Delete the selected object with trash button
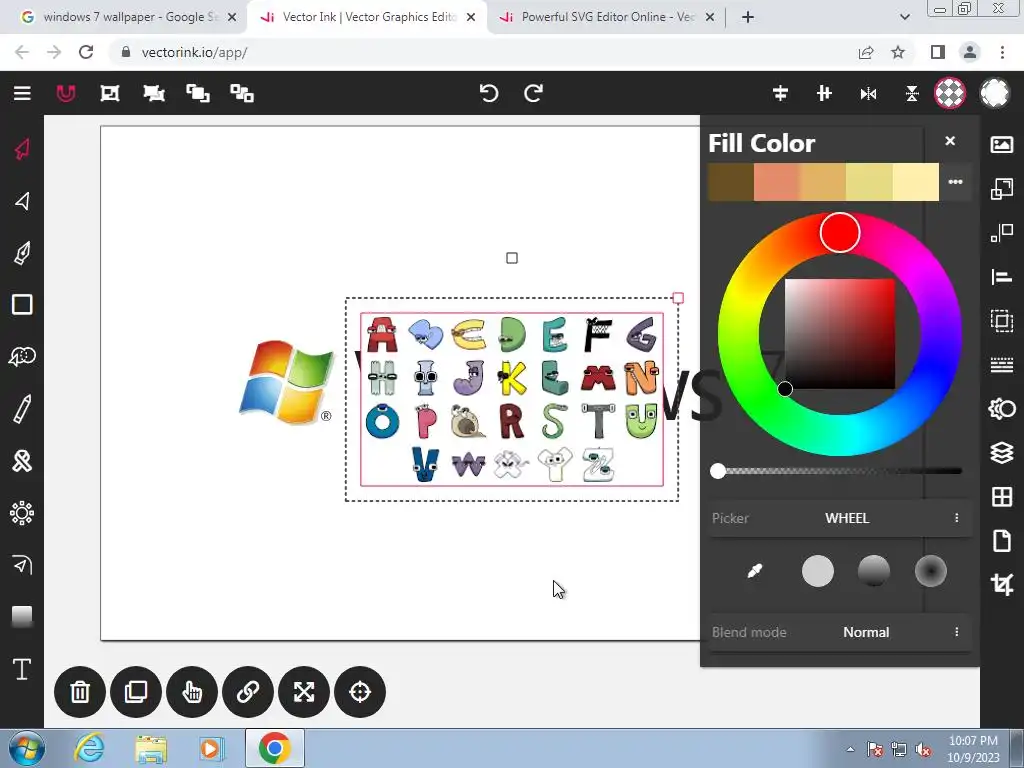 point(80,692)
